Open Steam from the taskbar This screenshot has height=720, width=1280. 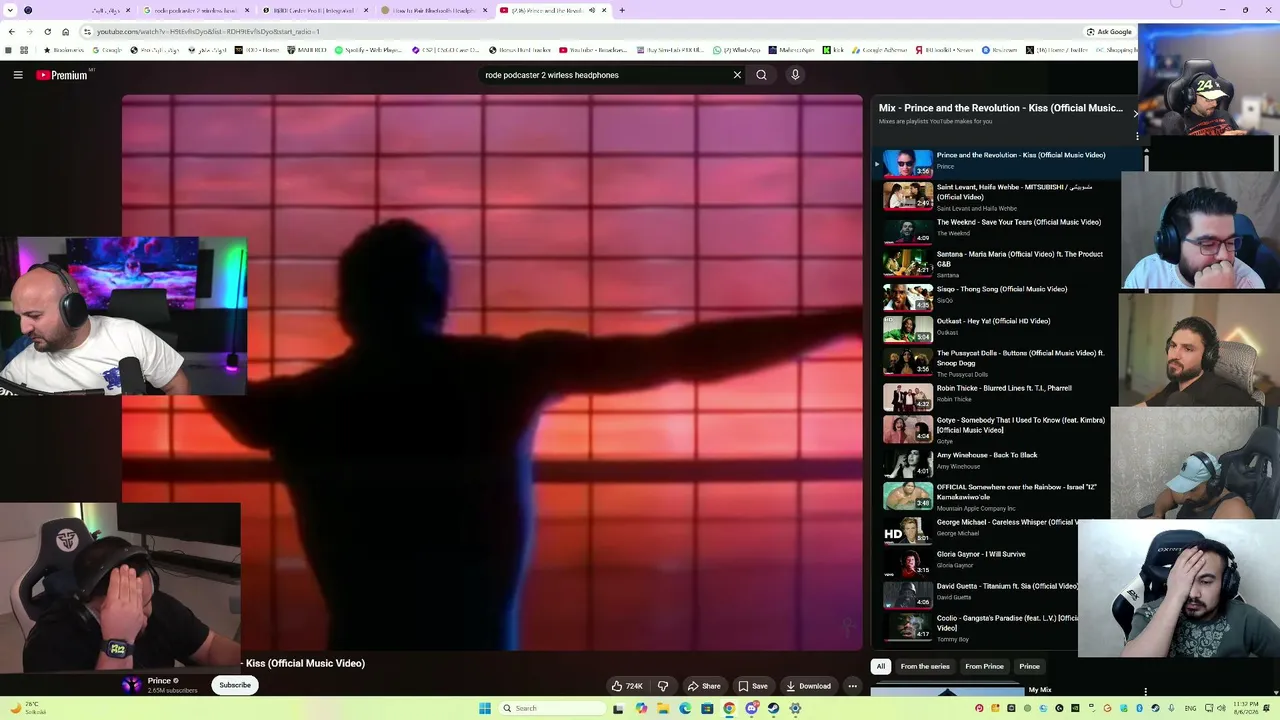click(x=773, y=709)
